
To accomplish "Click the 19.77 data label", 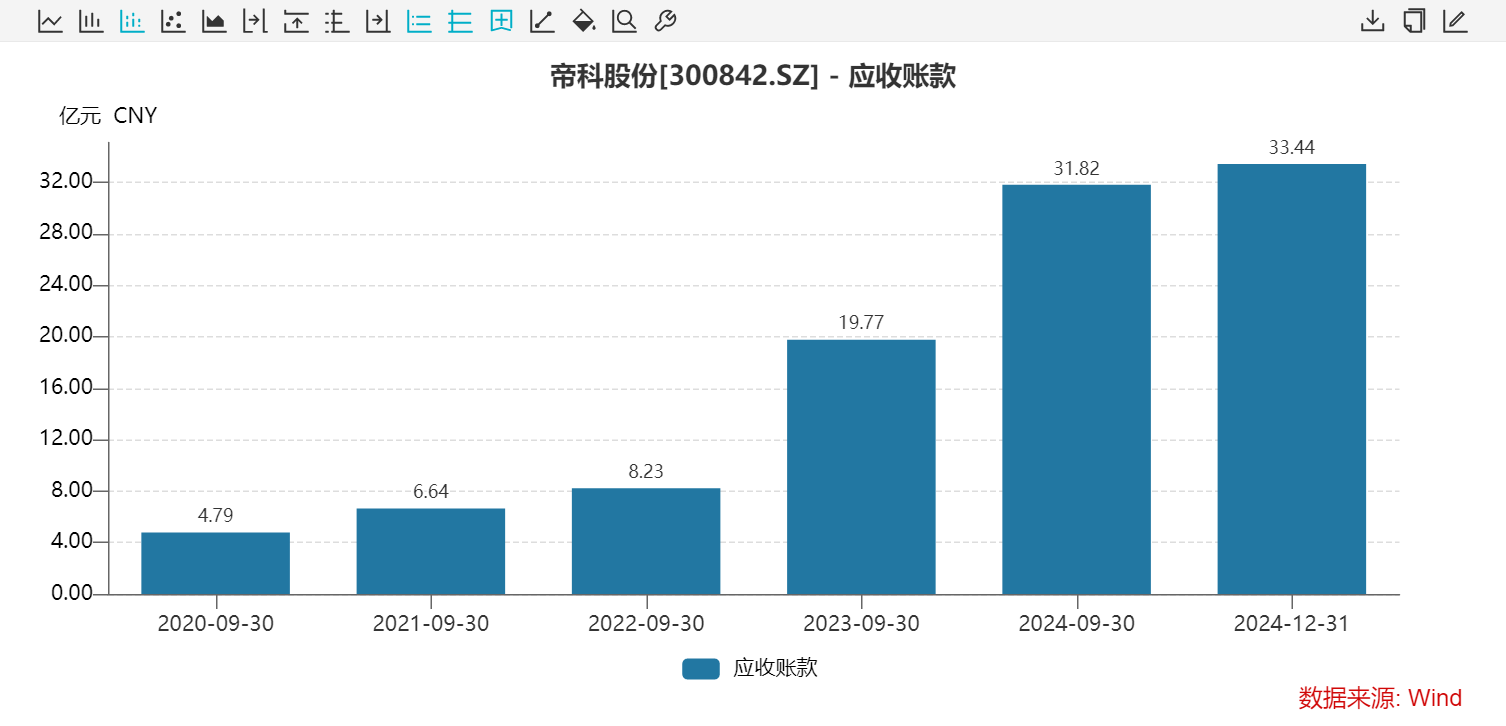I will [x=861, y=322].
